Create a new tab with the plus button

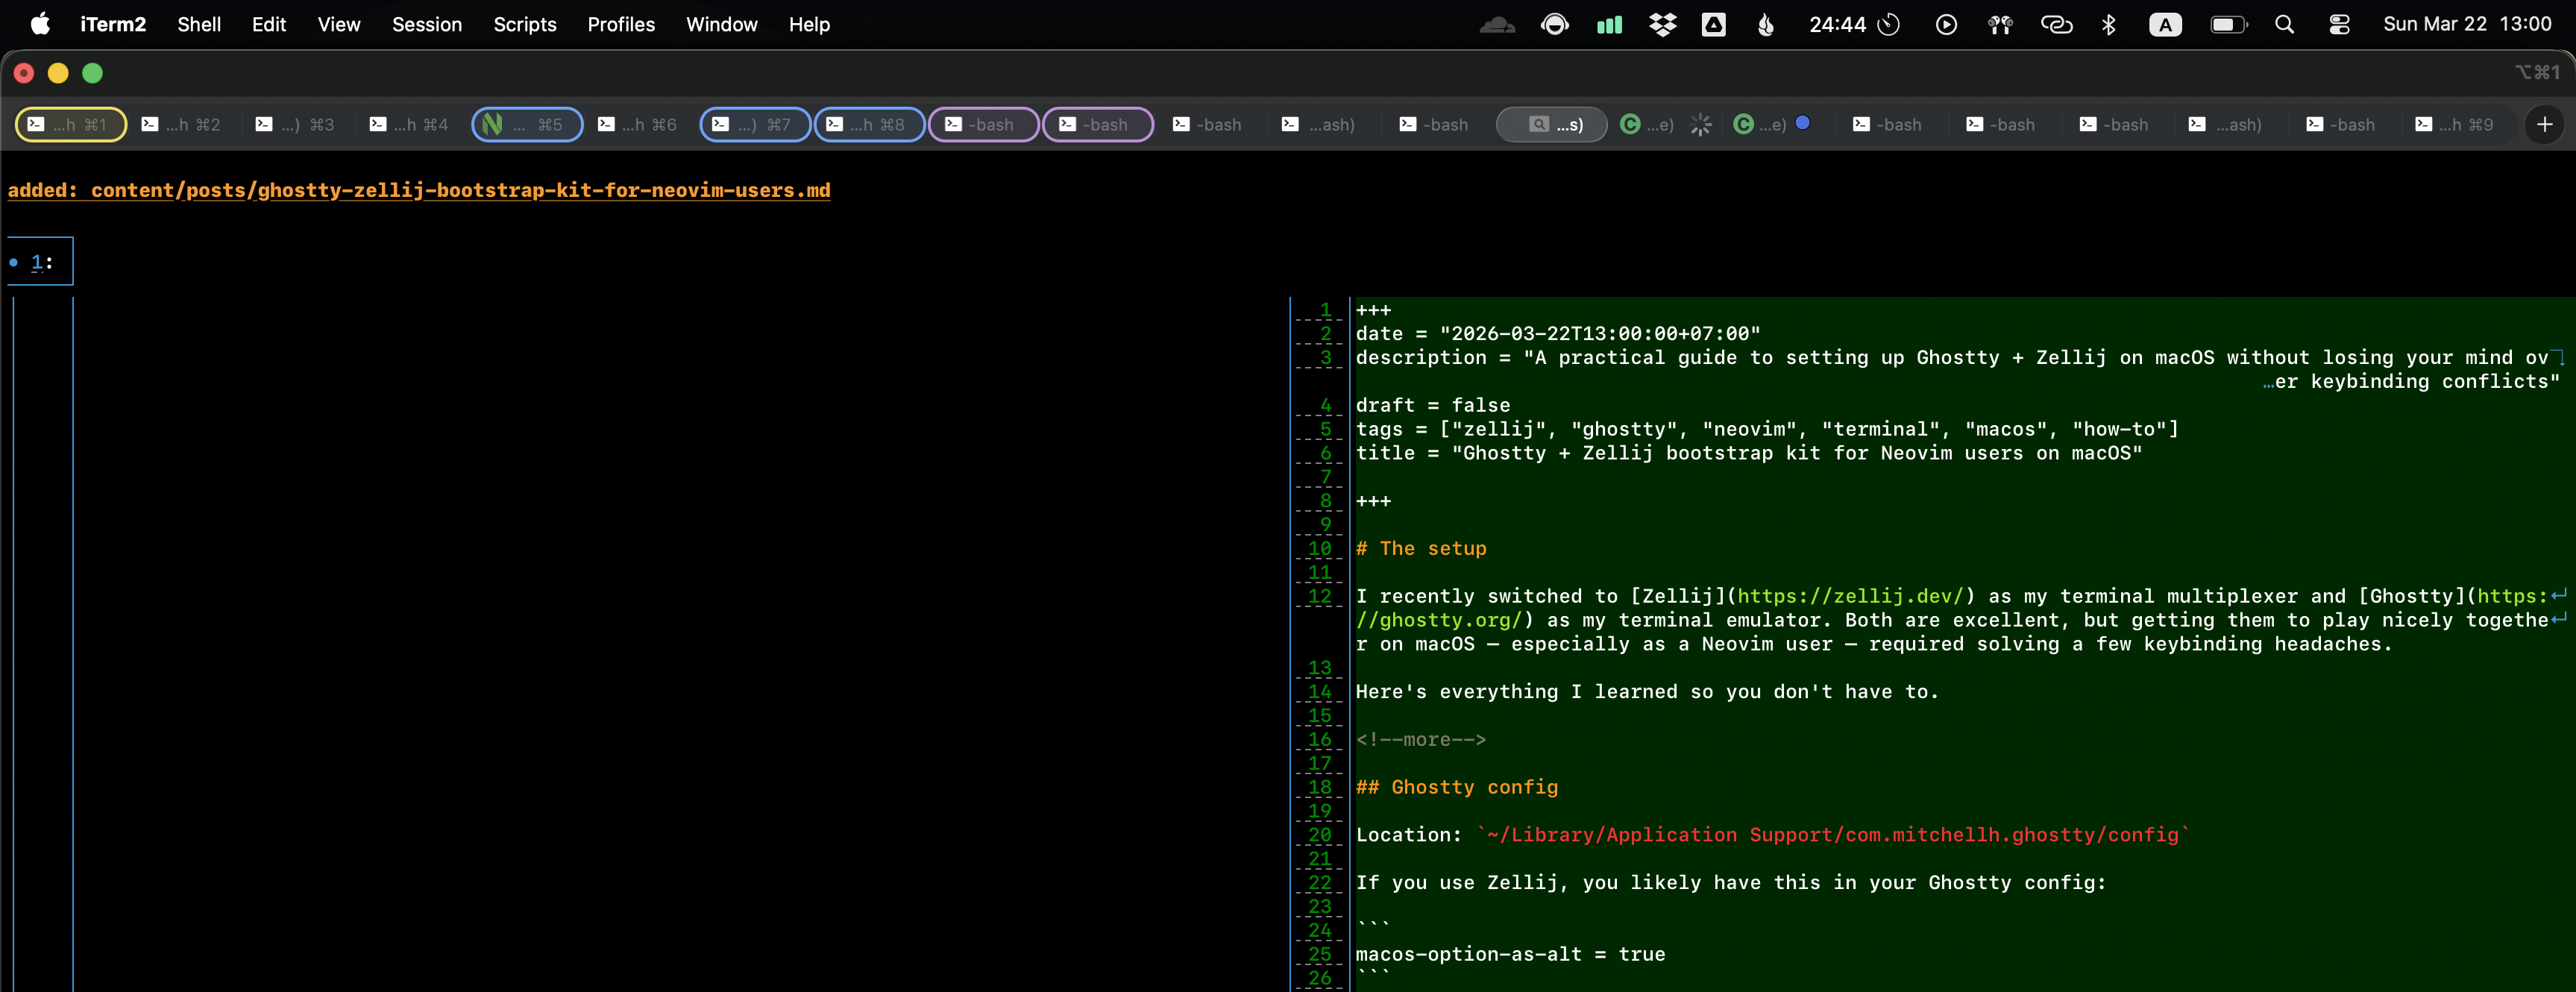click(x=2545, y=124)
